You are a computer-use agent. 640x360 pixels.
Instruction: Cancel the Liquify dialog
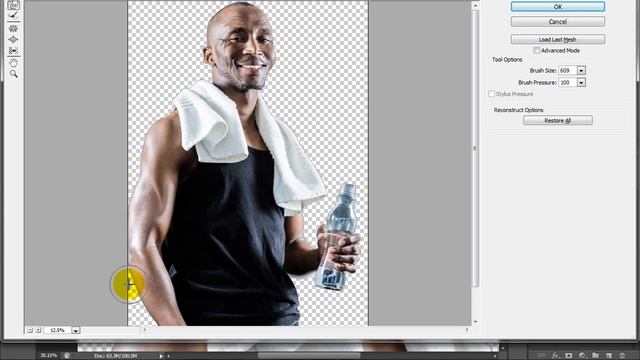(558, 22)
